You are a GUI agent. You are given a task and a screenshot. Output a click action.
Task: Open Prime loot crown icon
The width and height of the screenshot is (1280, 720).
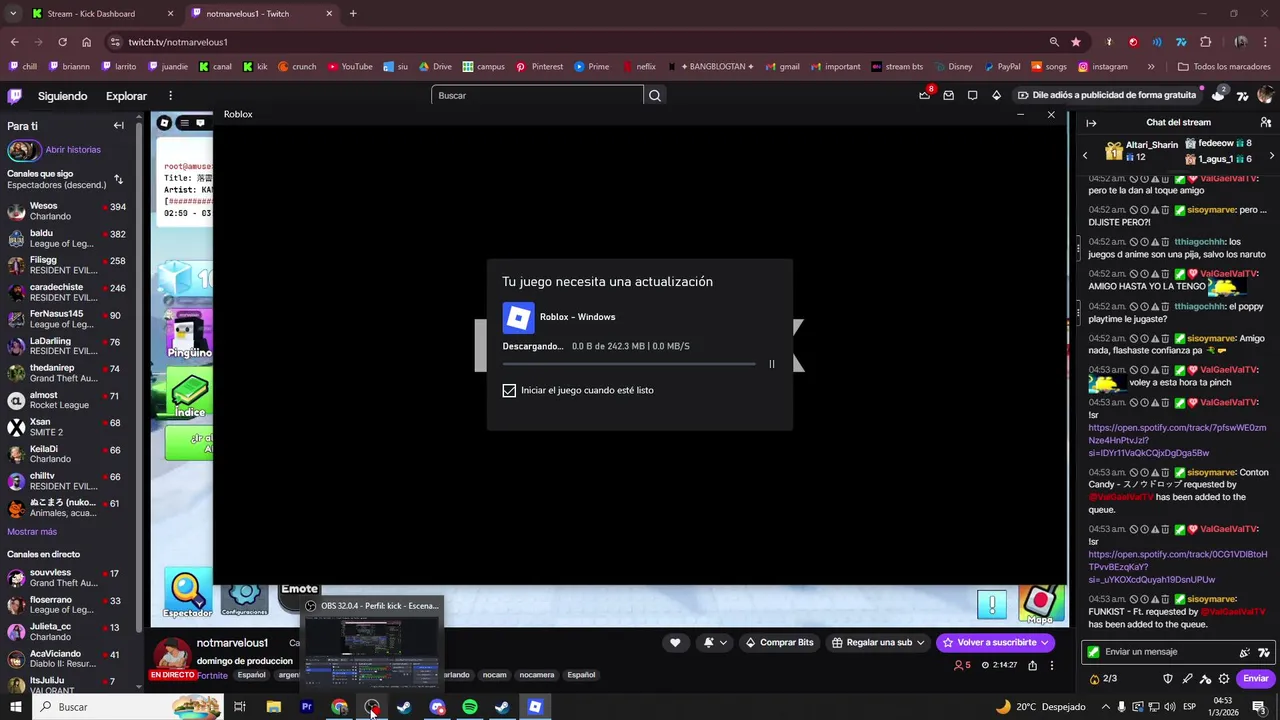tap(924, 95)
